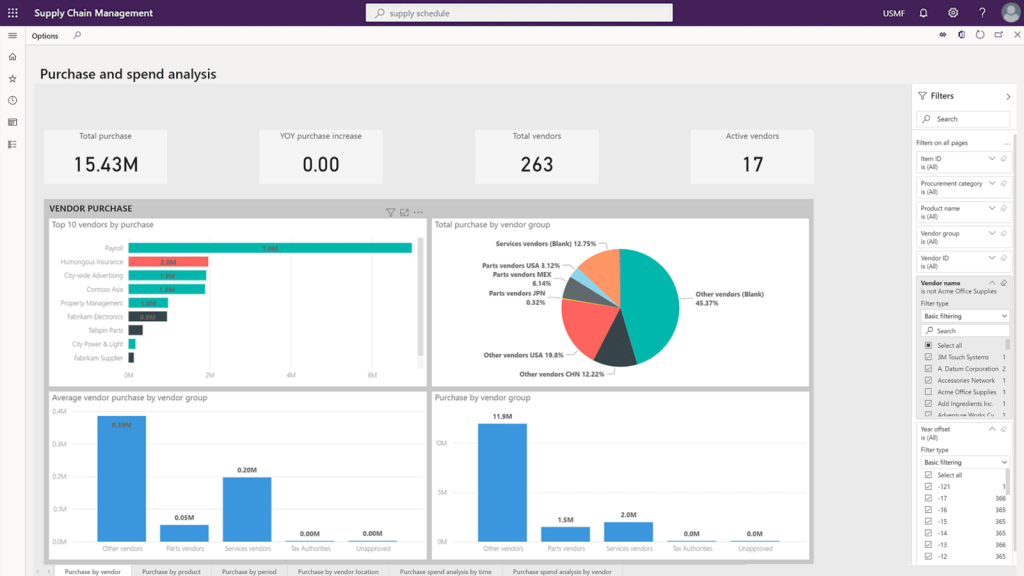
Task: Click the red Humongous Insurance bar
Action: point(167,262)
